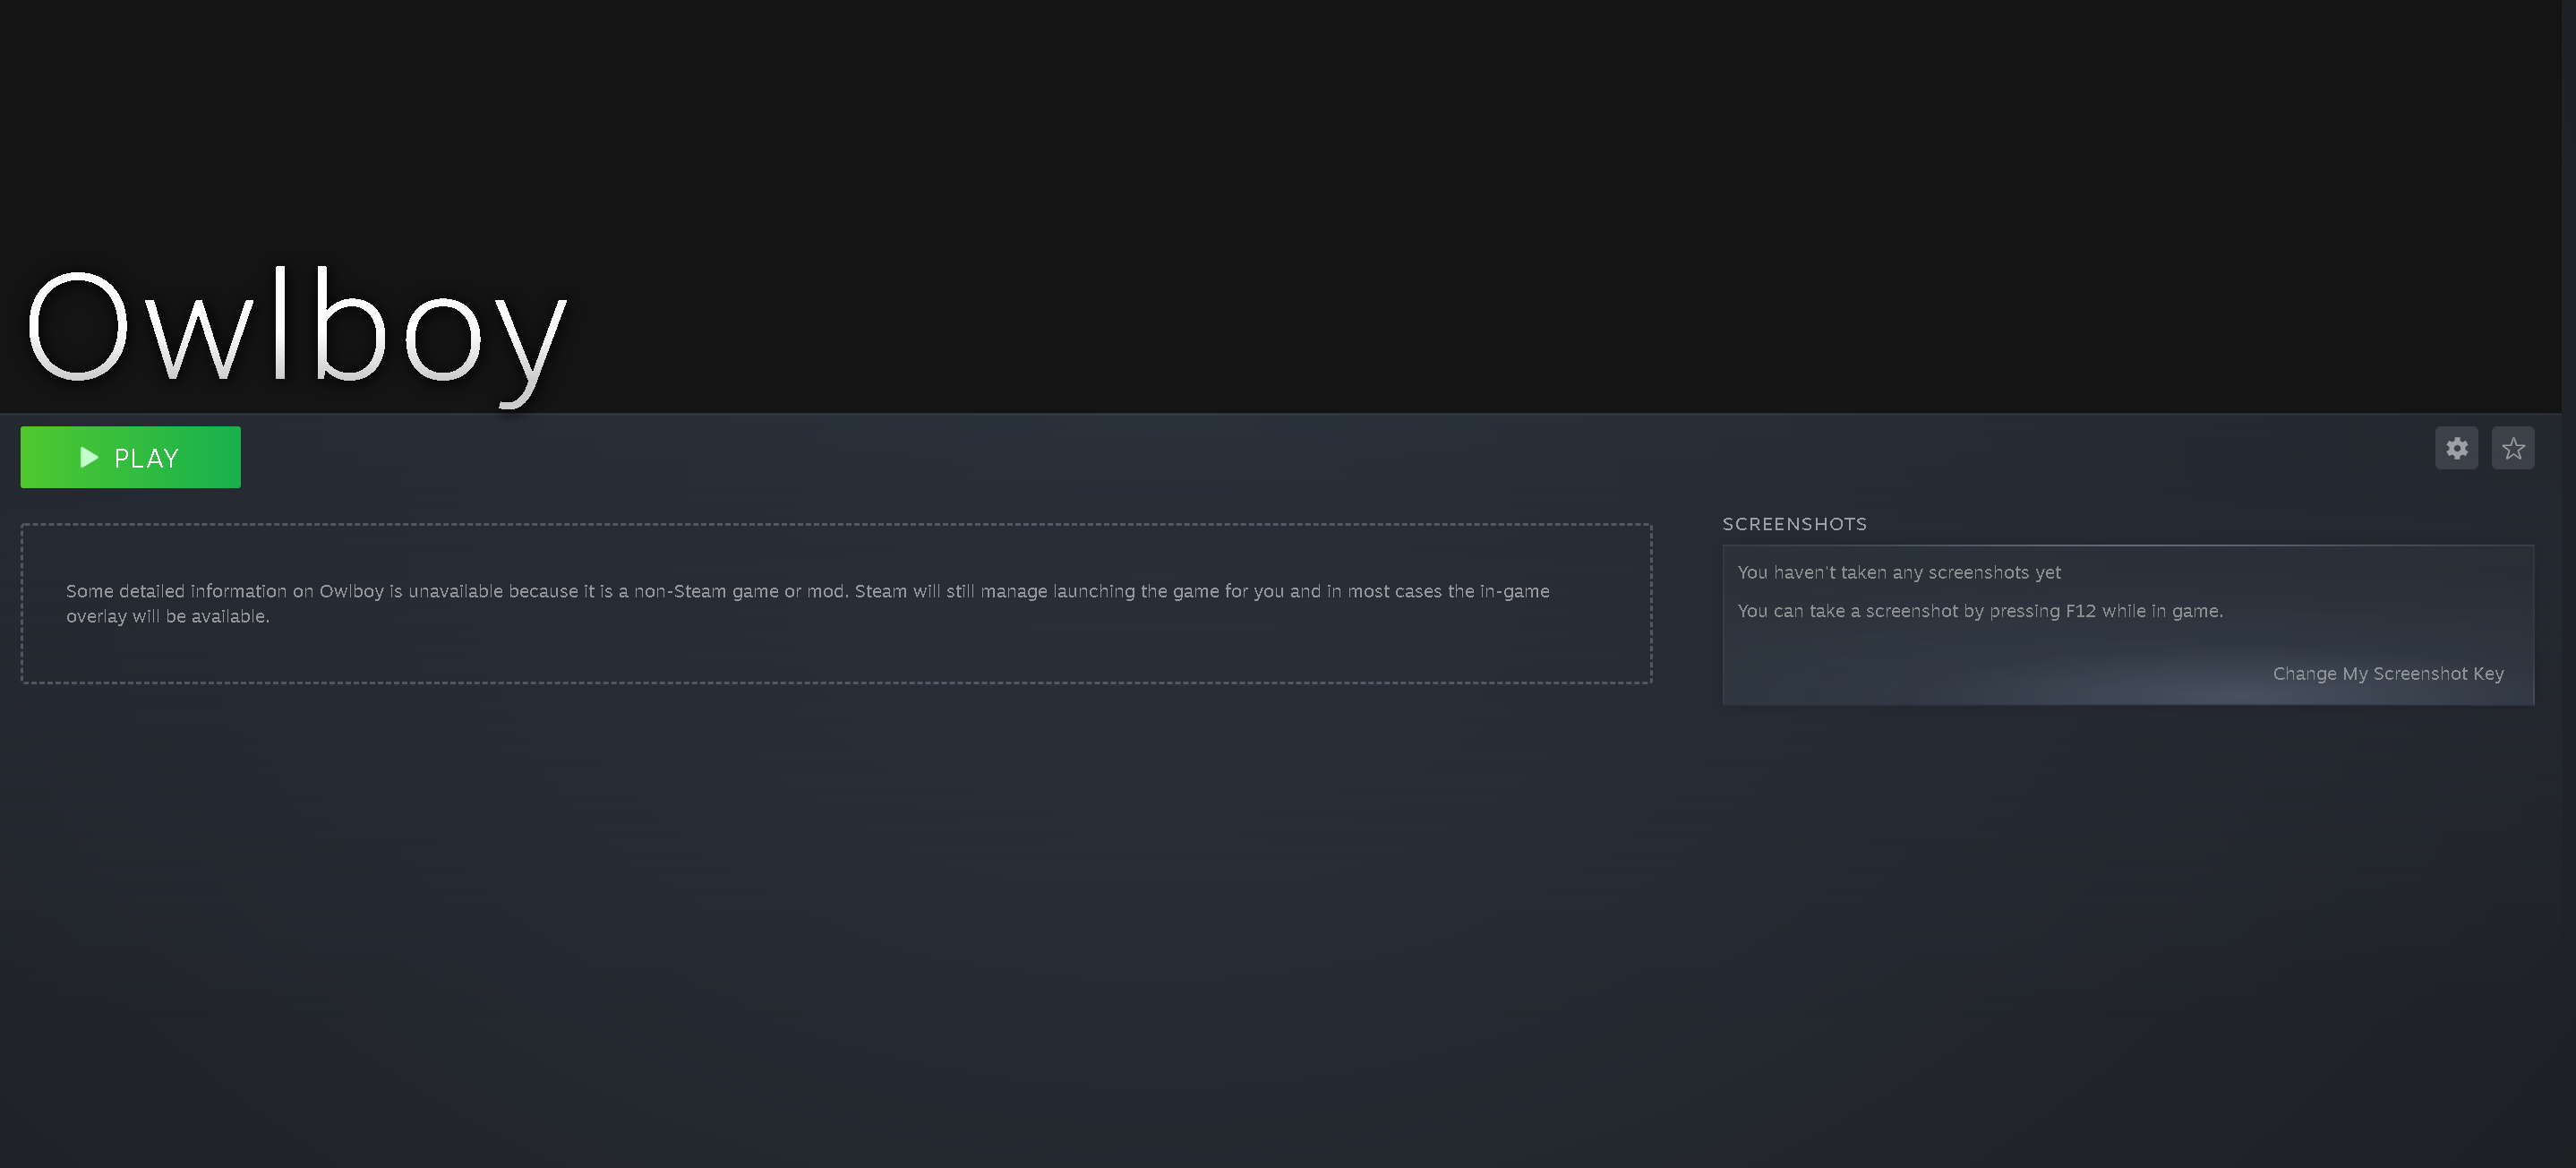Screen dimensions: 2576x1168
Task: Select the F12 screenshot hint text
Action: point(1980,611)
